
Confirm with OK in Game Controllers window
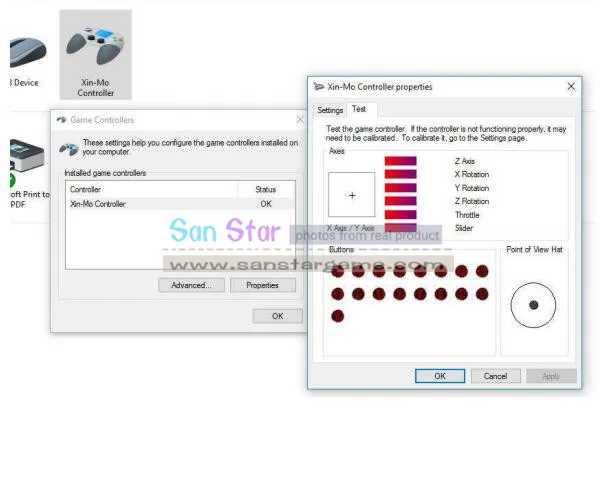click(278, 316)
